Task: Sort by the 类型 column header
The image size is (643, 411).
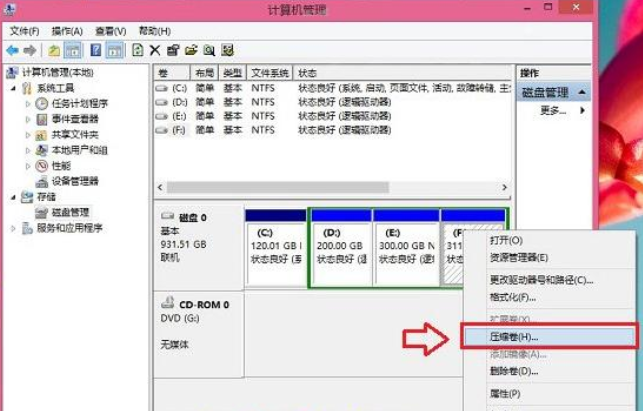Action: tap(233, 73)
